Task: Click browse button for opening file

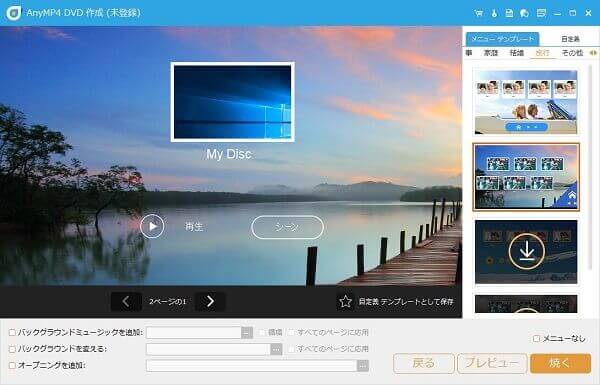Action: pyautogui.click(x=363, y=365)
